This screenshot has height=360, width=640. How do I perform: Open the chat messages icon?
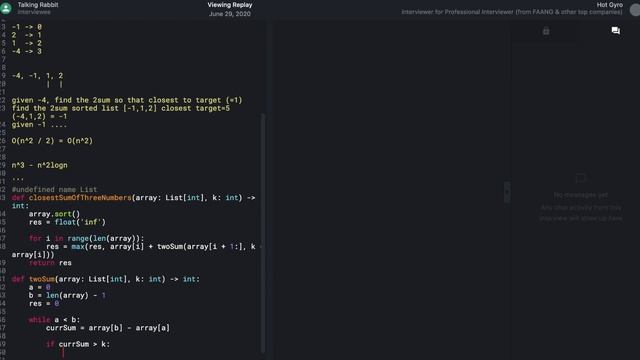tap(616, 31)
